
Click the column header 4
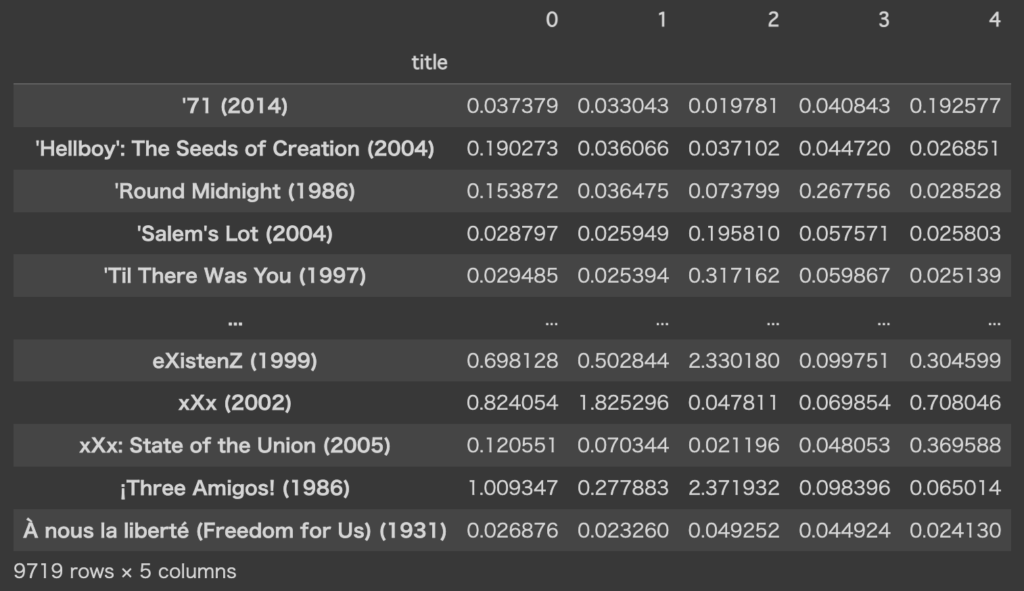click(x=995, y=20)
